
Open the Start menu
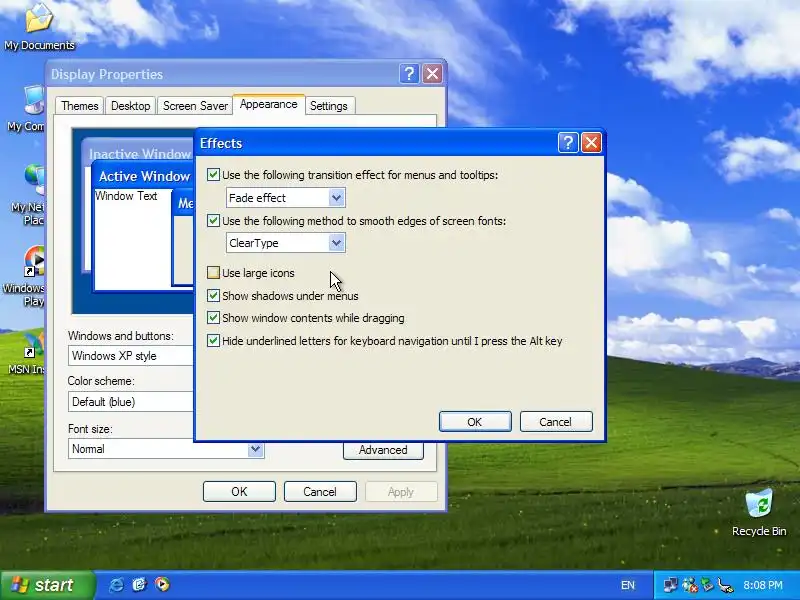[47, 585]
